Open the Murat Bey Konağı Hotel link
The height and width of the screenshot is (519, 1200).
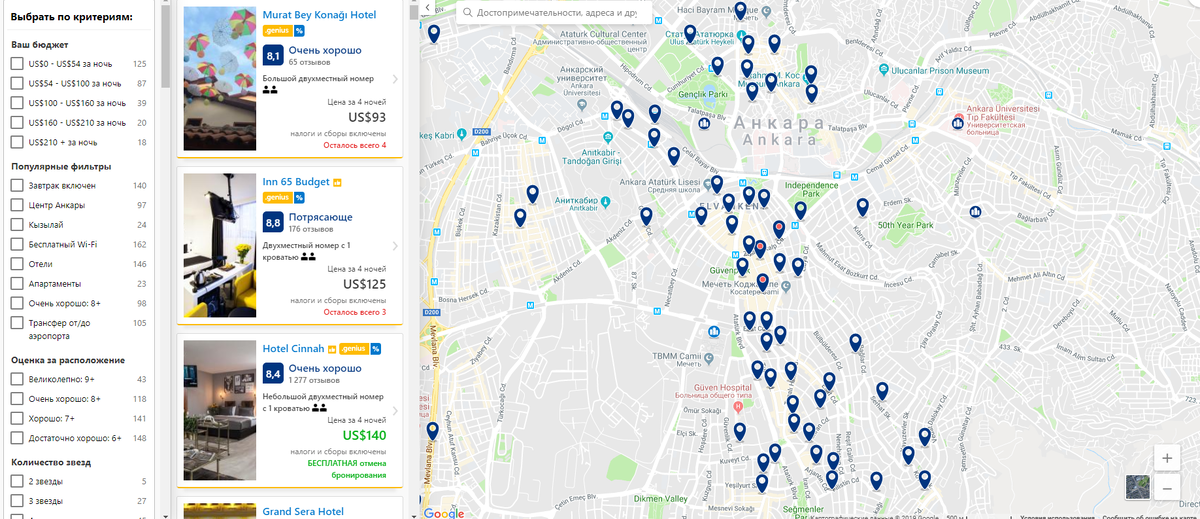tap(319, 15)
